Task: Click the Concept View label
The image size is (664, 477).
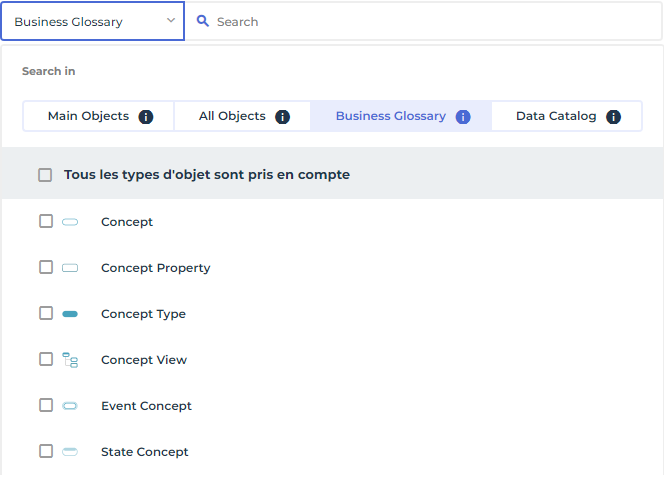Action: click(143, 360)
